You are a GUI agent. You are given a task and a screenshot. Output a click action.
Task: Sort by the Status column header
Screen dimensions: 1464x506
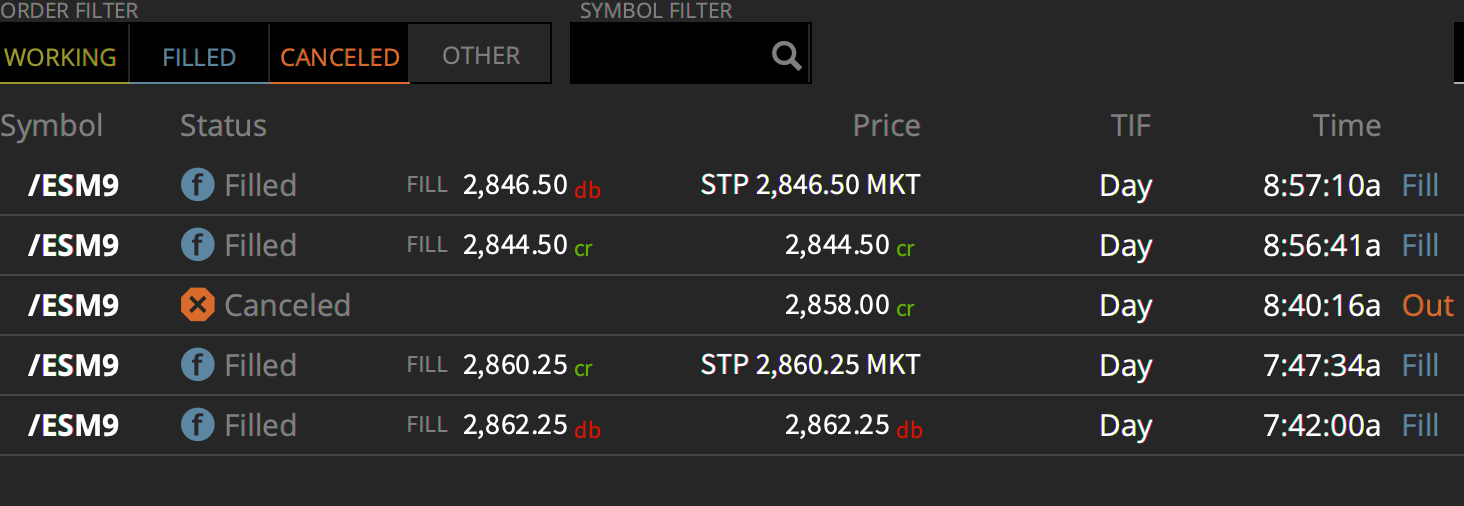click(223, 126)
